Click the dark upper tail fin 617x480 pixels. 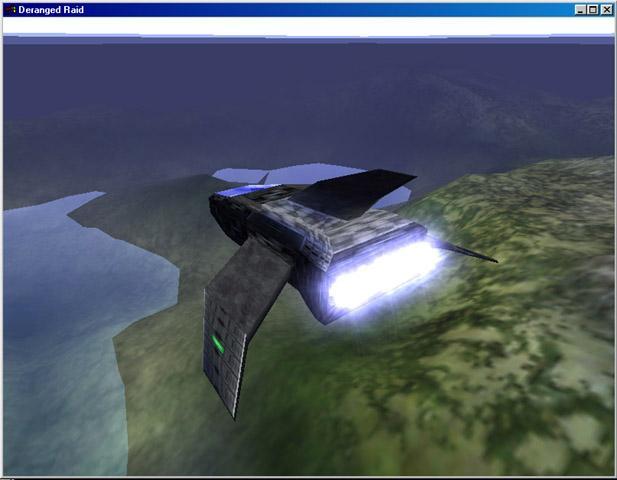(x=354, y=191)
